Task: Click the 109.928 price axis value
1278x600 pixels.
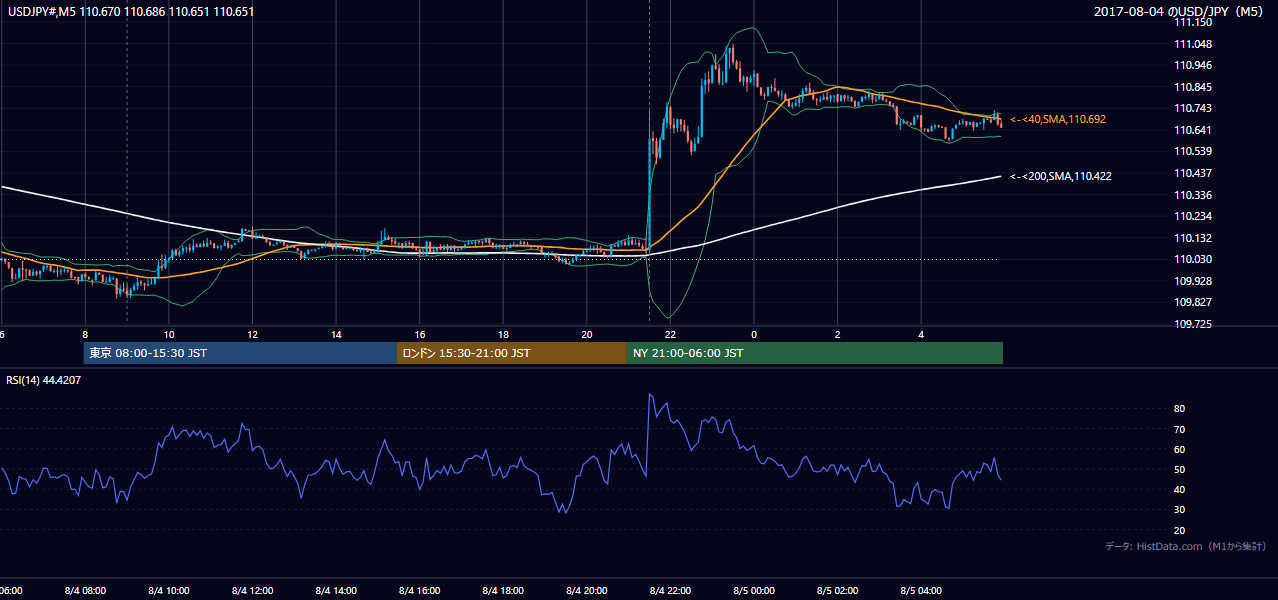Action: click(x=1193, y=281)
